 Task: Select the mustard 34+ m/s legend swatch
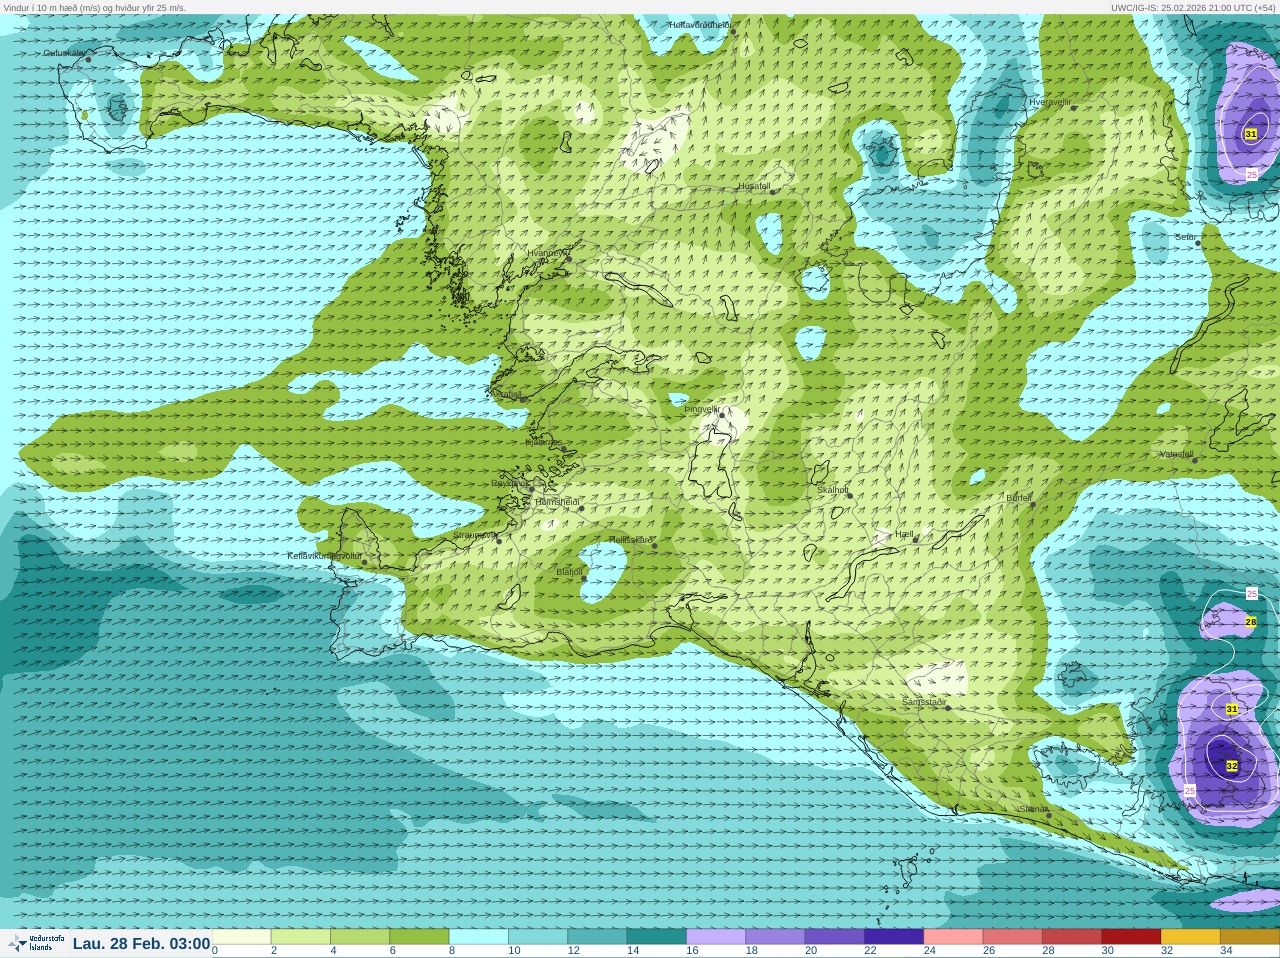pos(1249,937)
